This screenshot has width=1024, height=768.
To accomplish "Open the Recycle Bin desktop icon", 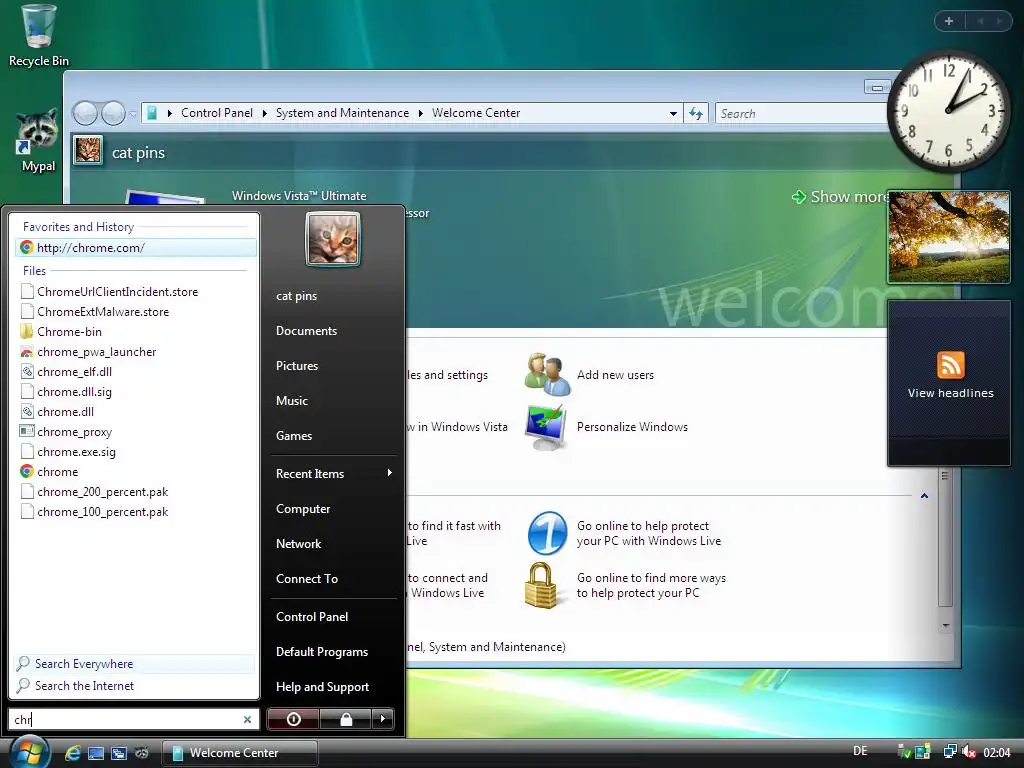I will click(39, 36).
